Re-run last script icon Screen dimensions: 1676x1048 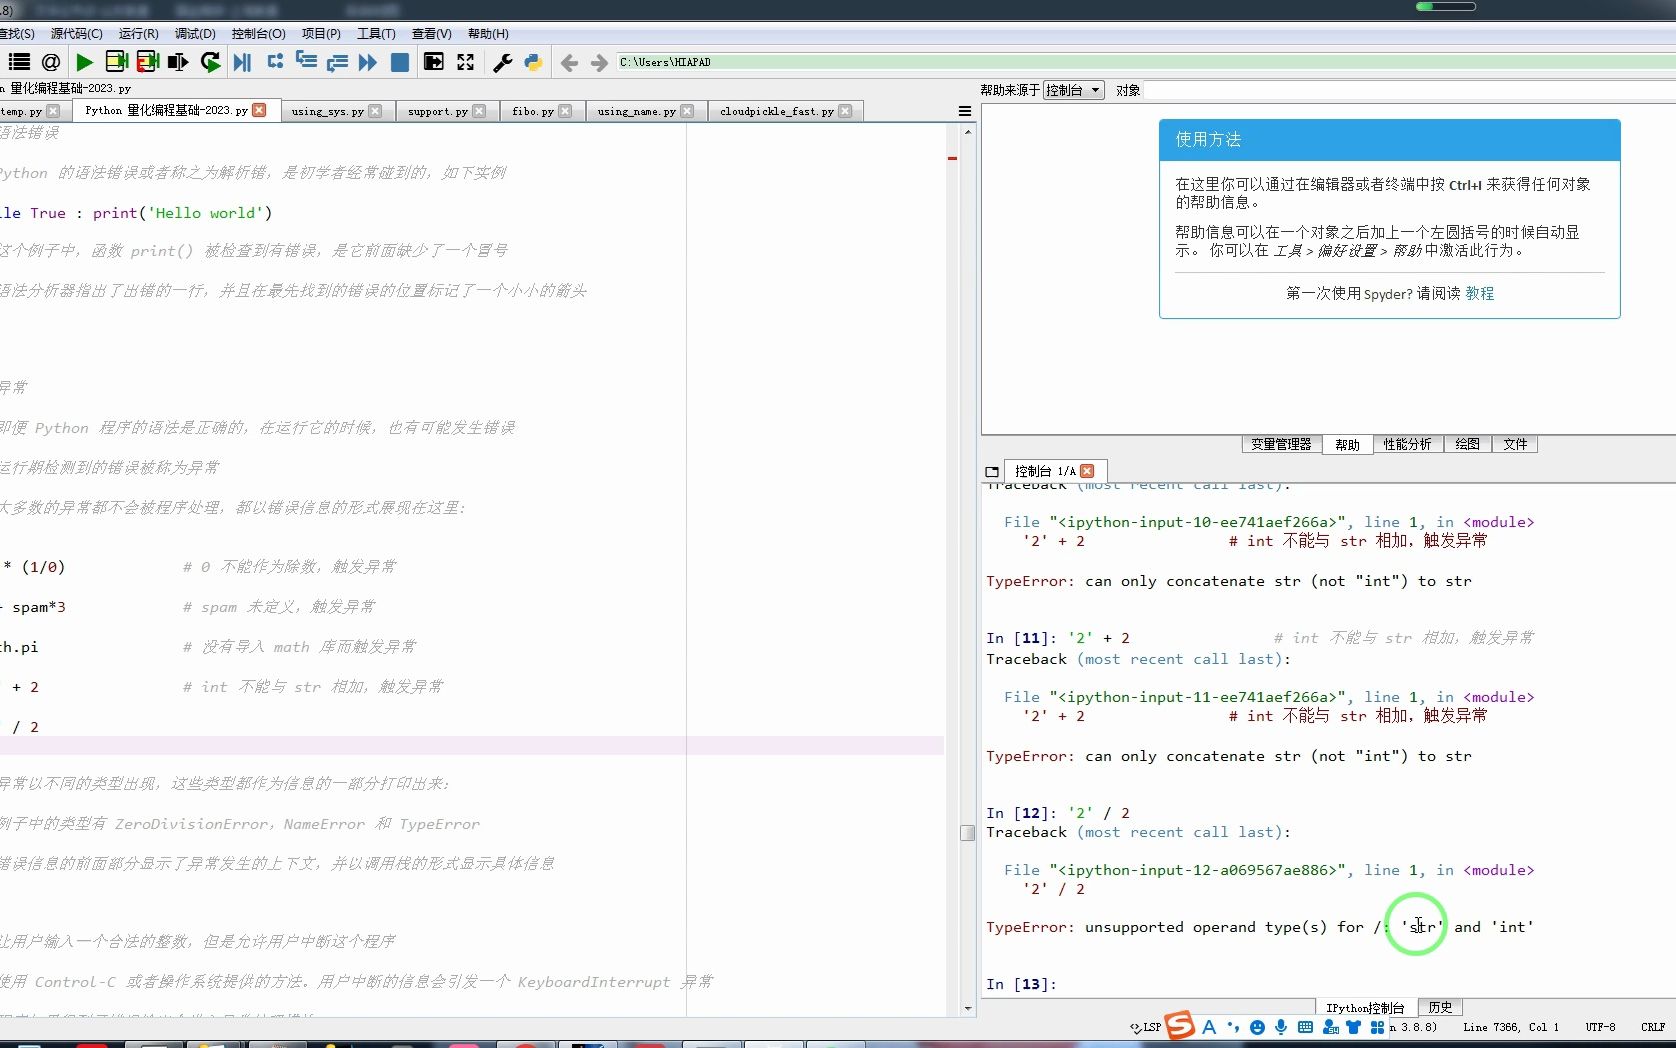click(x=210, y=62)
